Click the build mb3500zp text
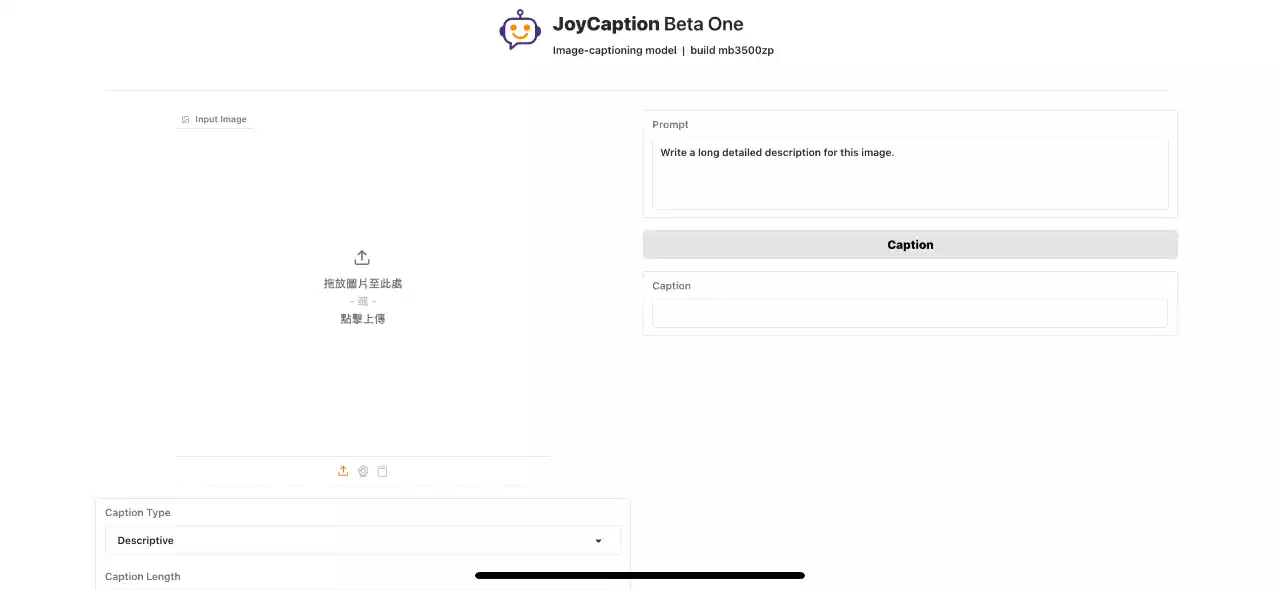Image resolution: width=1280 pixels, height=590 pixels. 732,50
